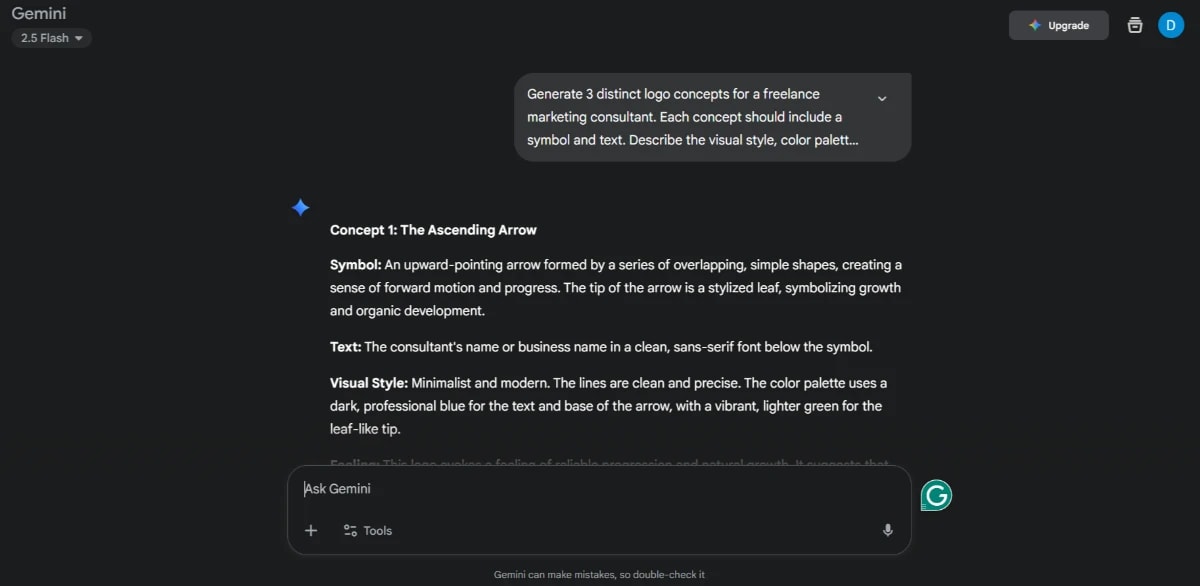Click the Gemini can make mistakes disclaimer

(599, 575)
